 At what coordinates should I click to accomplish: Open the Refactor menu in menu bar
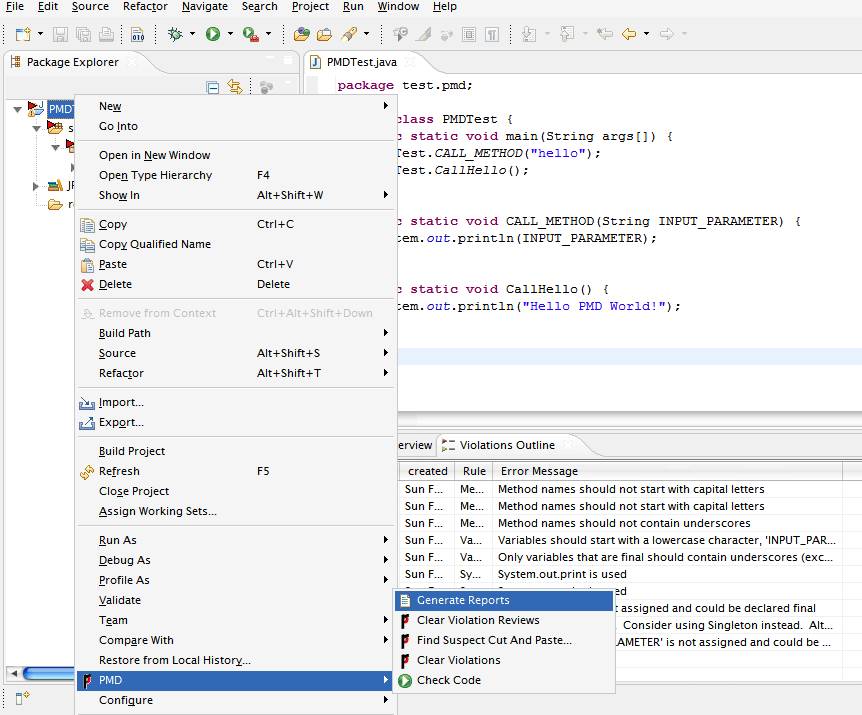[x=145, y=7]
